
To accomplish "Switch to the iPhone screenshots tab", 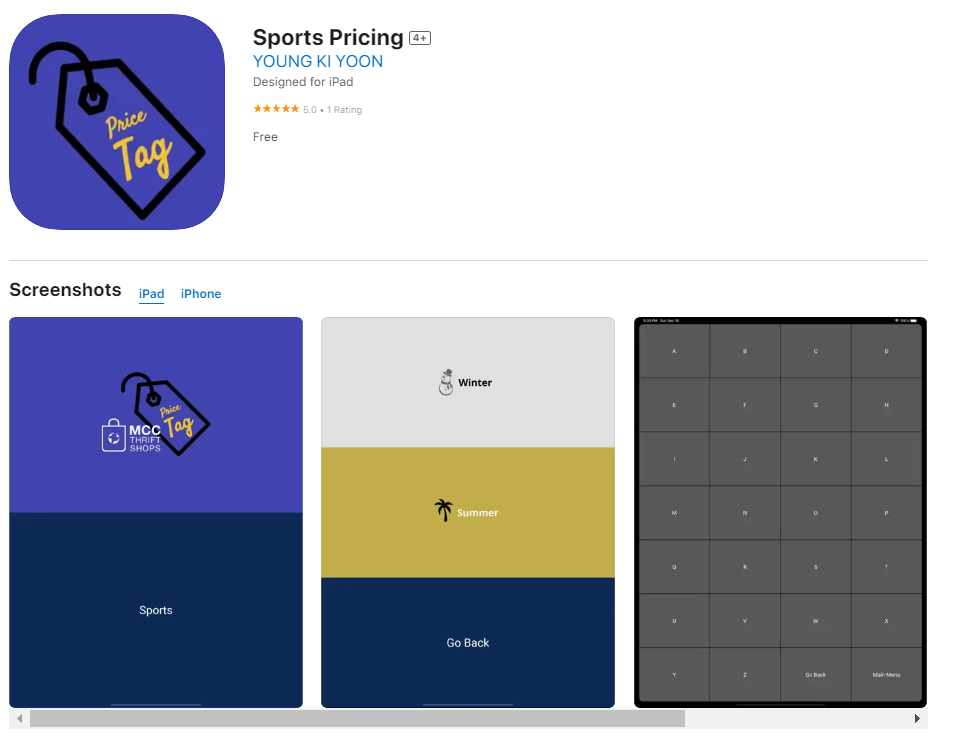I will click(201, 294).
